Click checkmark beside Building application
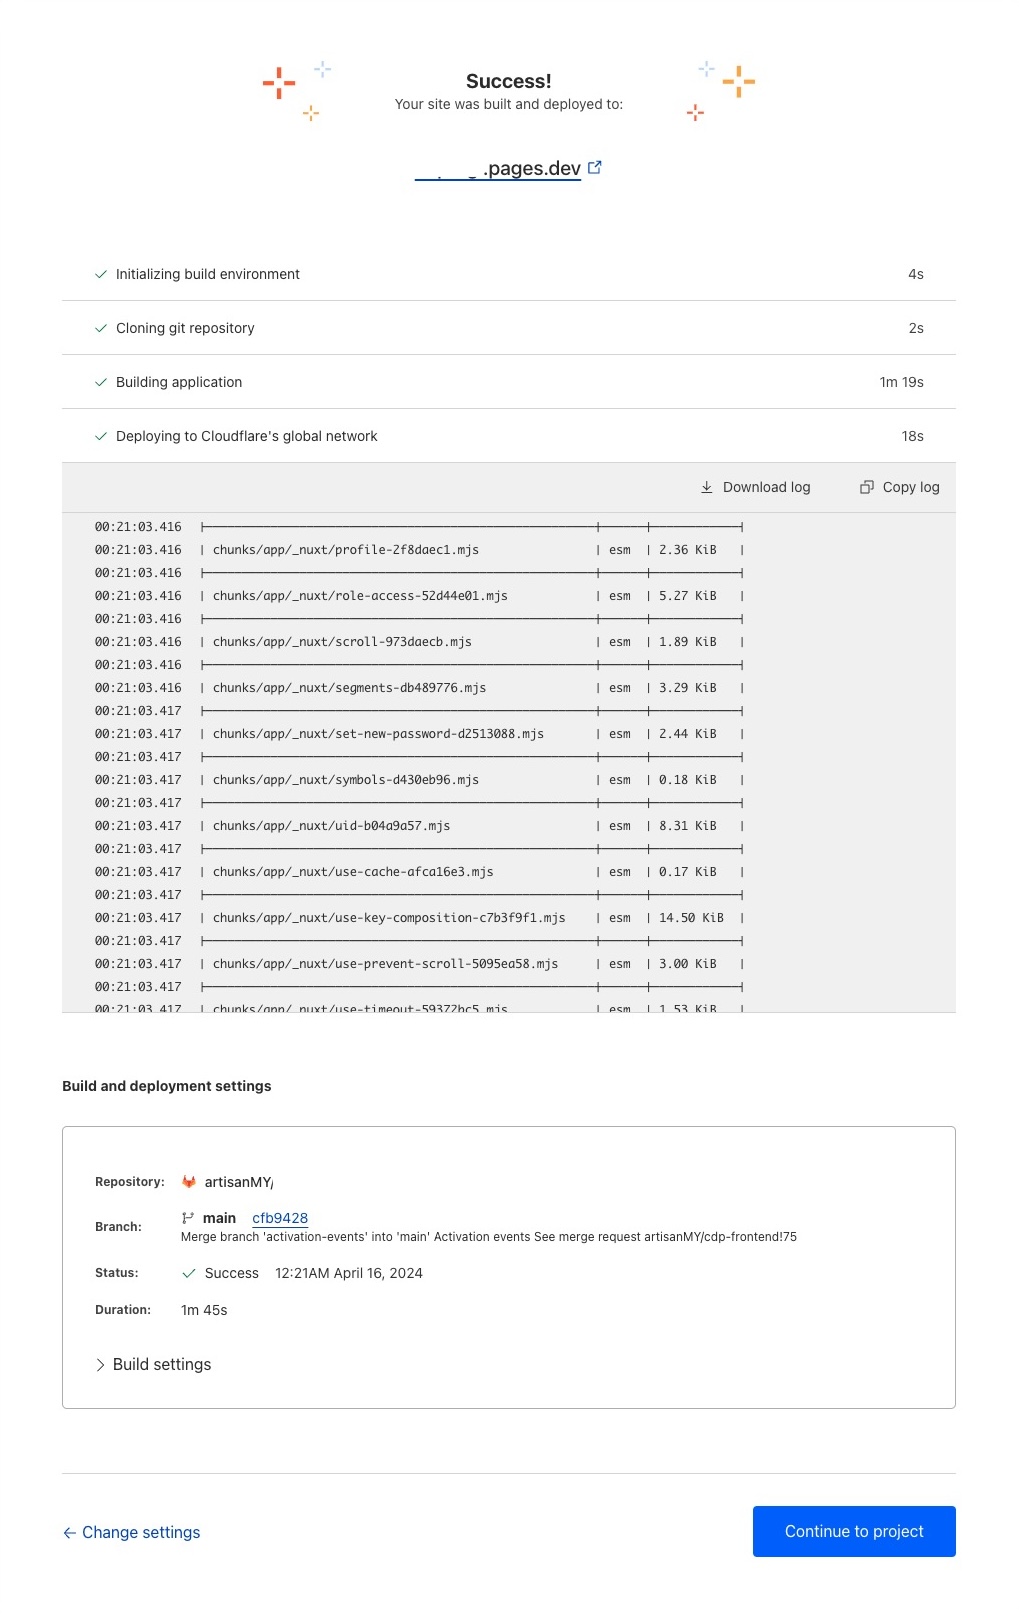The width and height of the screenshot is (1019, 1618). 100,382
